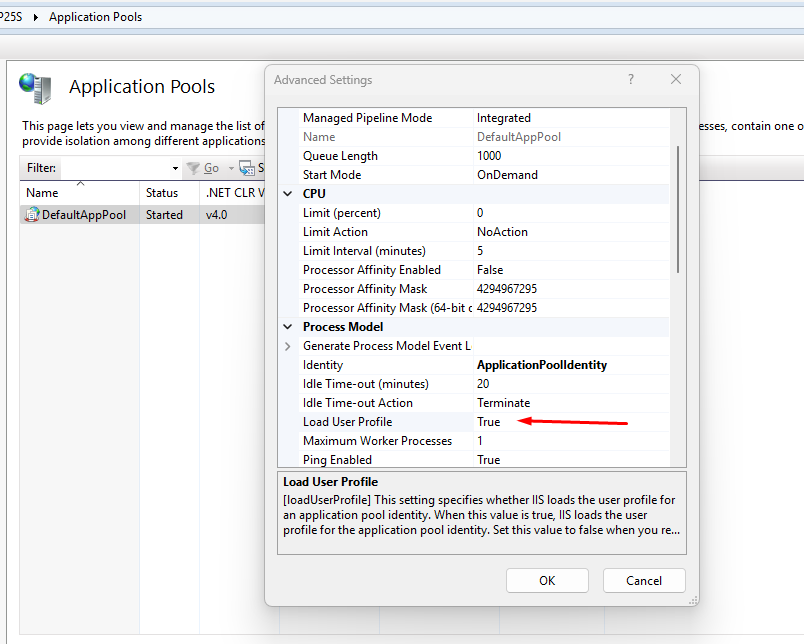Image resolution: width=804 pixels, height=644 pixels.
Task: Click the Show All icon beside Go
Action: (x=246, y=168)
